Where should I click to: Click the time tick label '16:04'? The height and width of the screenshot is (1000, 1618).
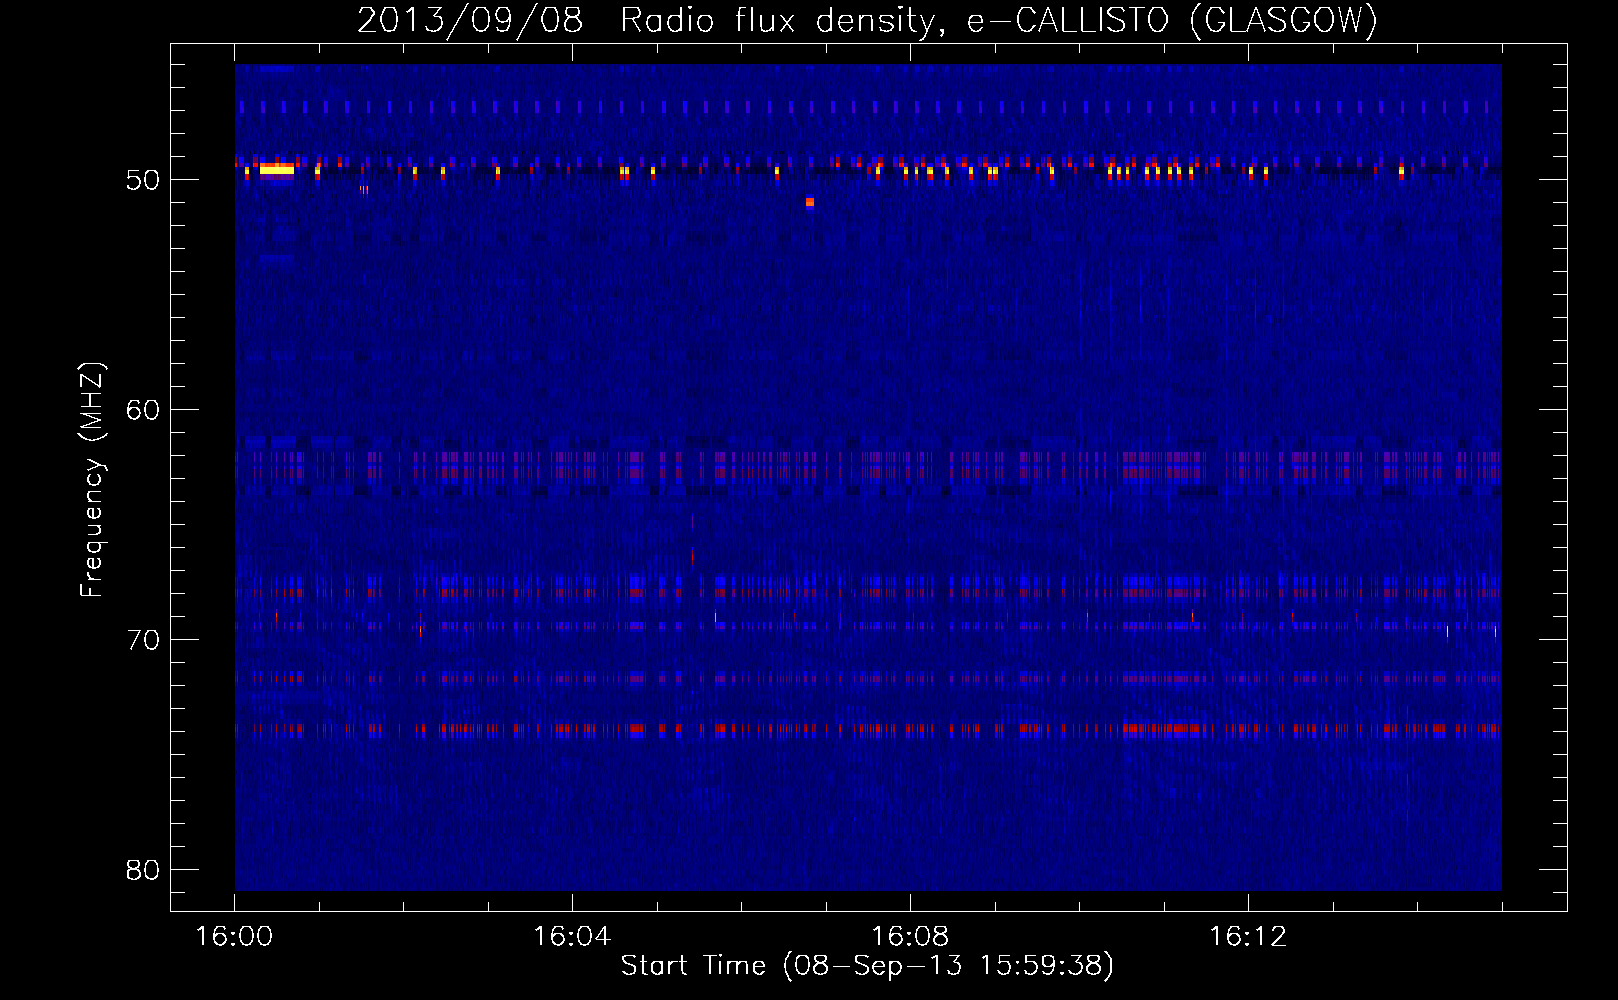572,937
